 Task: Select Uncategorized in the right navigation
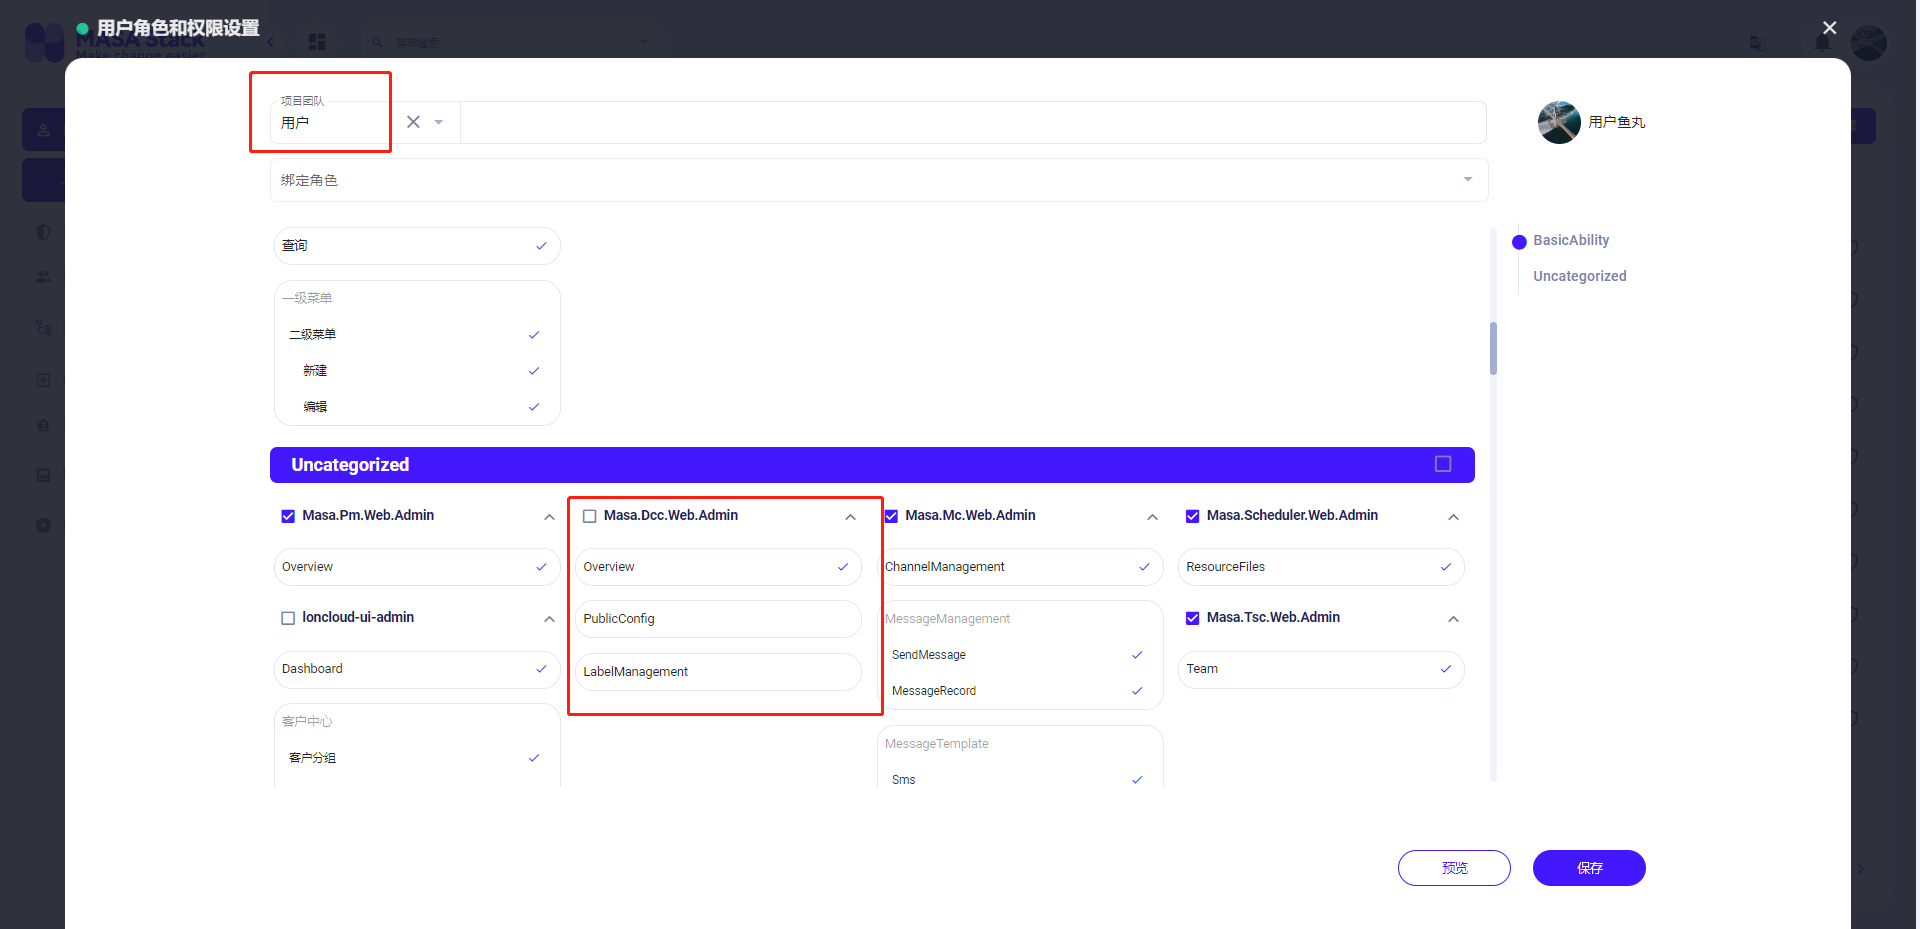[x=1579, y=276]
